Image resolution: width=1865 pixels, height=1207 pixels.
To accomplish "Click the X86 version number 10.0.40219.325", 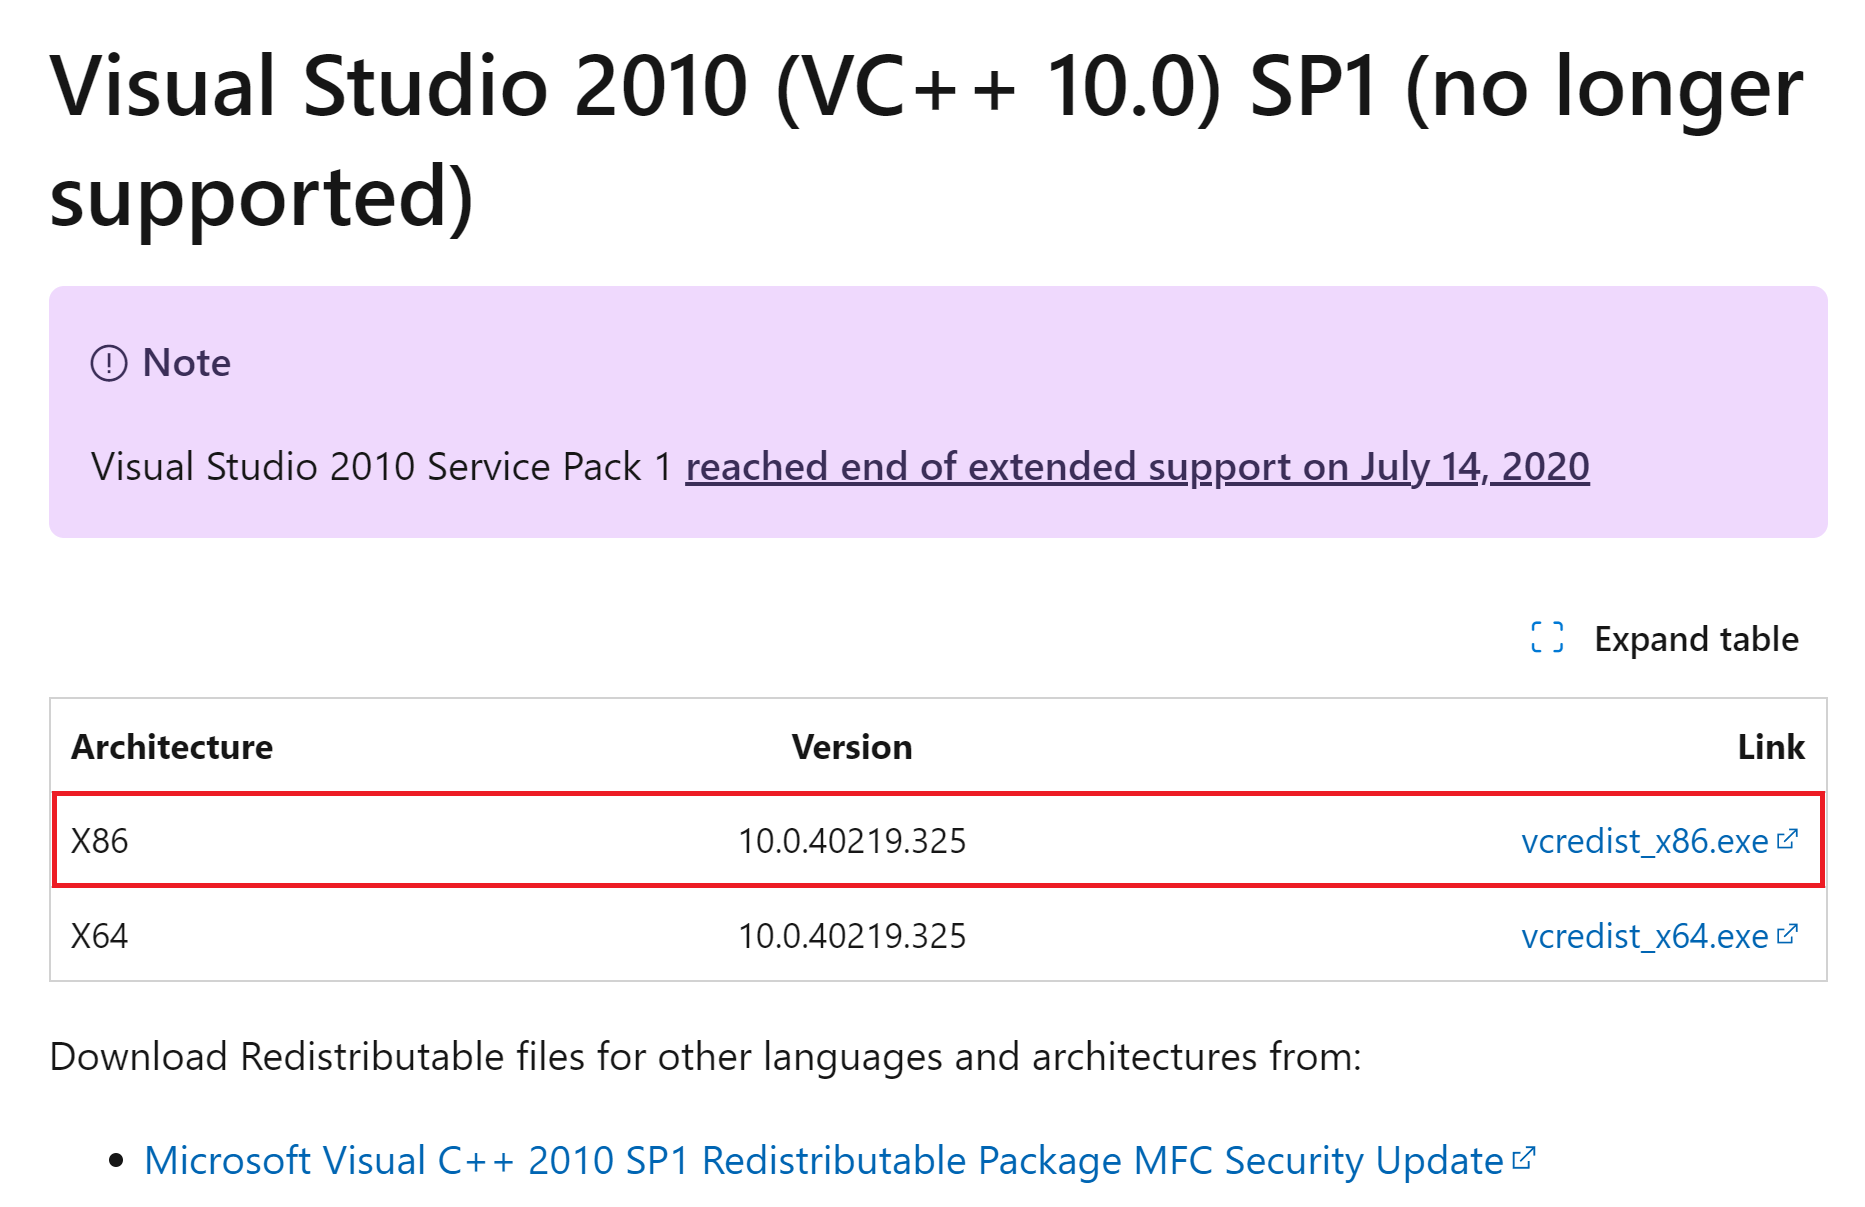I will point(851,841).
